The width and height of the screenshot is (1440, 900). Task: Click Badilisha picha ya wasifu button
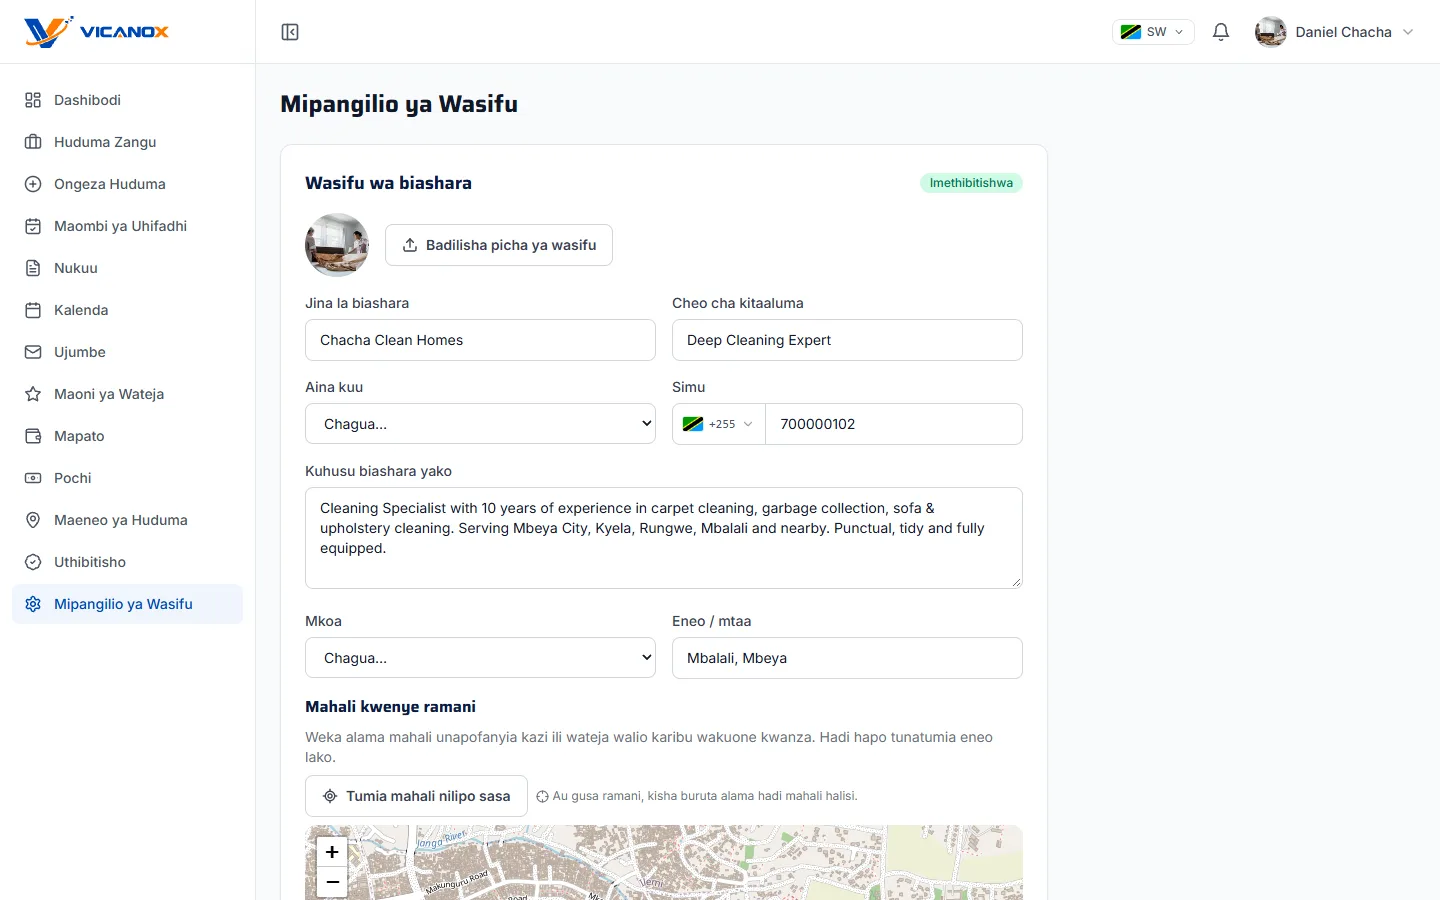499,245
